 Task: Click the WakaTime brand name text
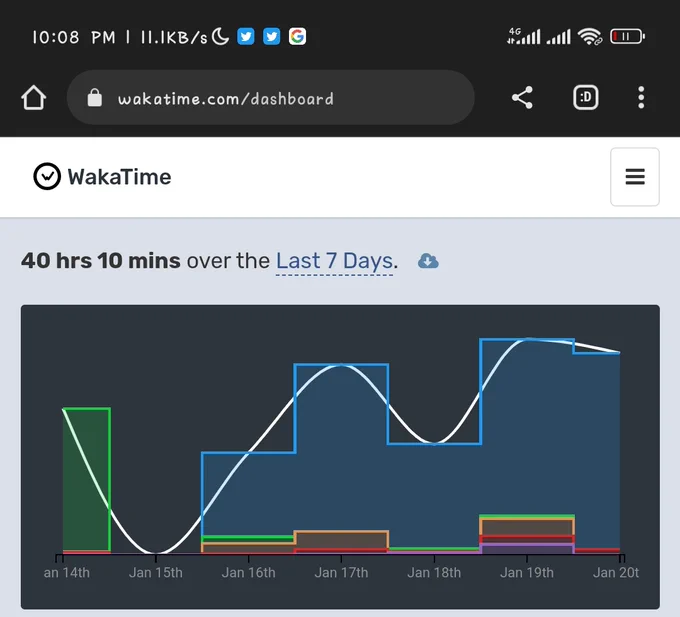[119, 177]
